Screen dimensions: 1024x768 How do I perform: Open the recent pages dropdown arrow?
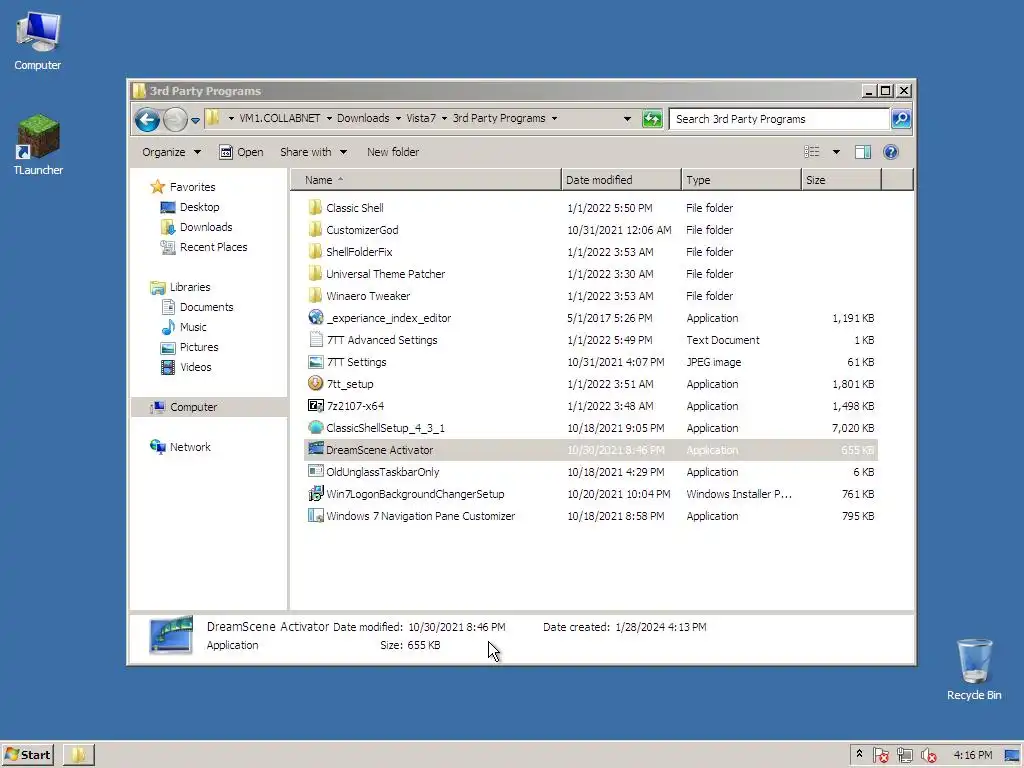click(195, 120)
